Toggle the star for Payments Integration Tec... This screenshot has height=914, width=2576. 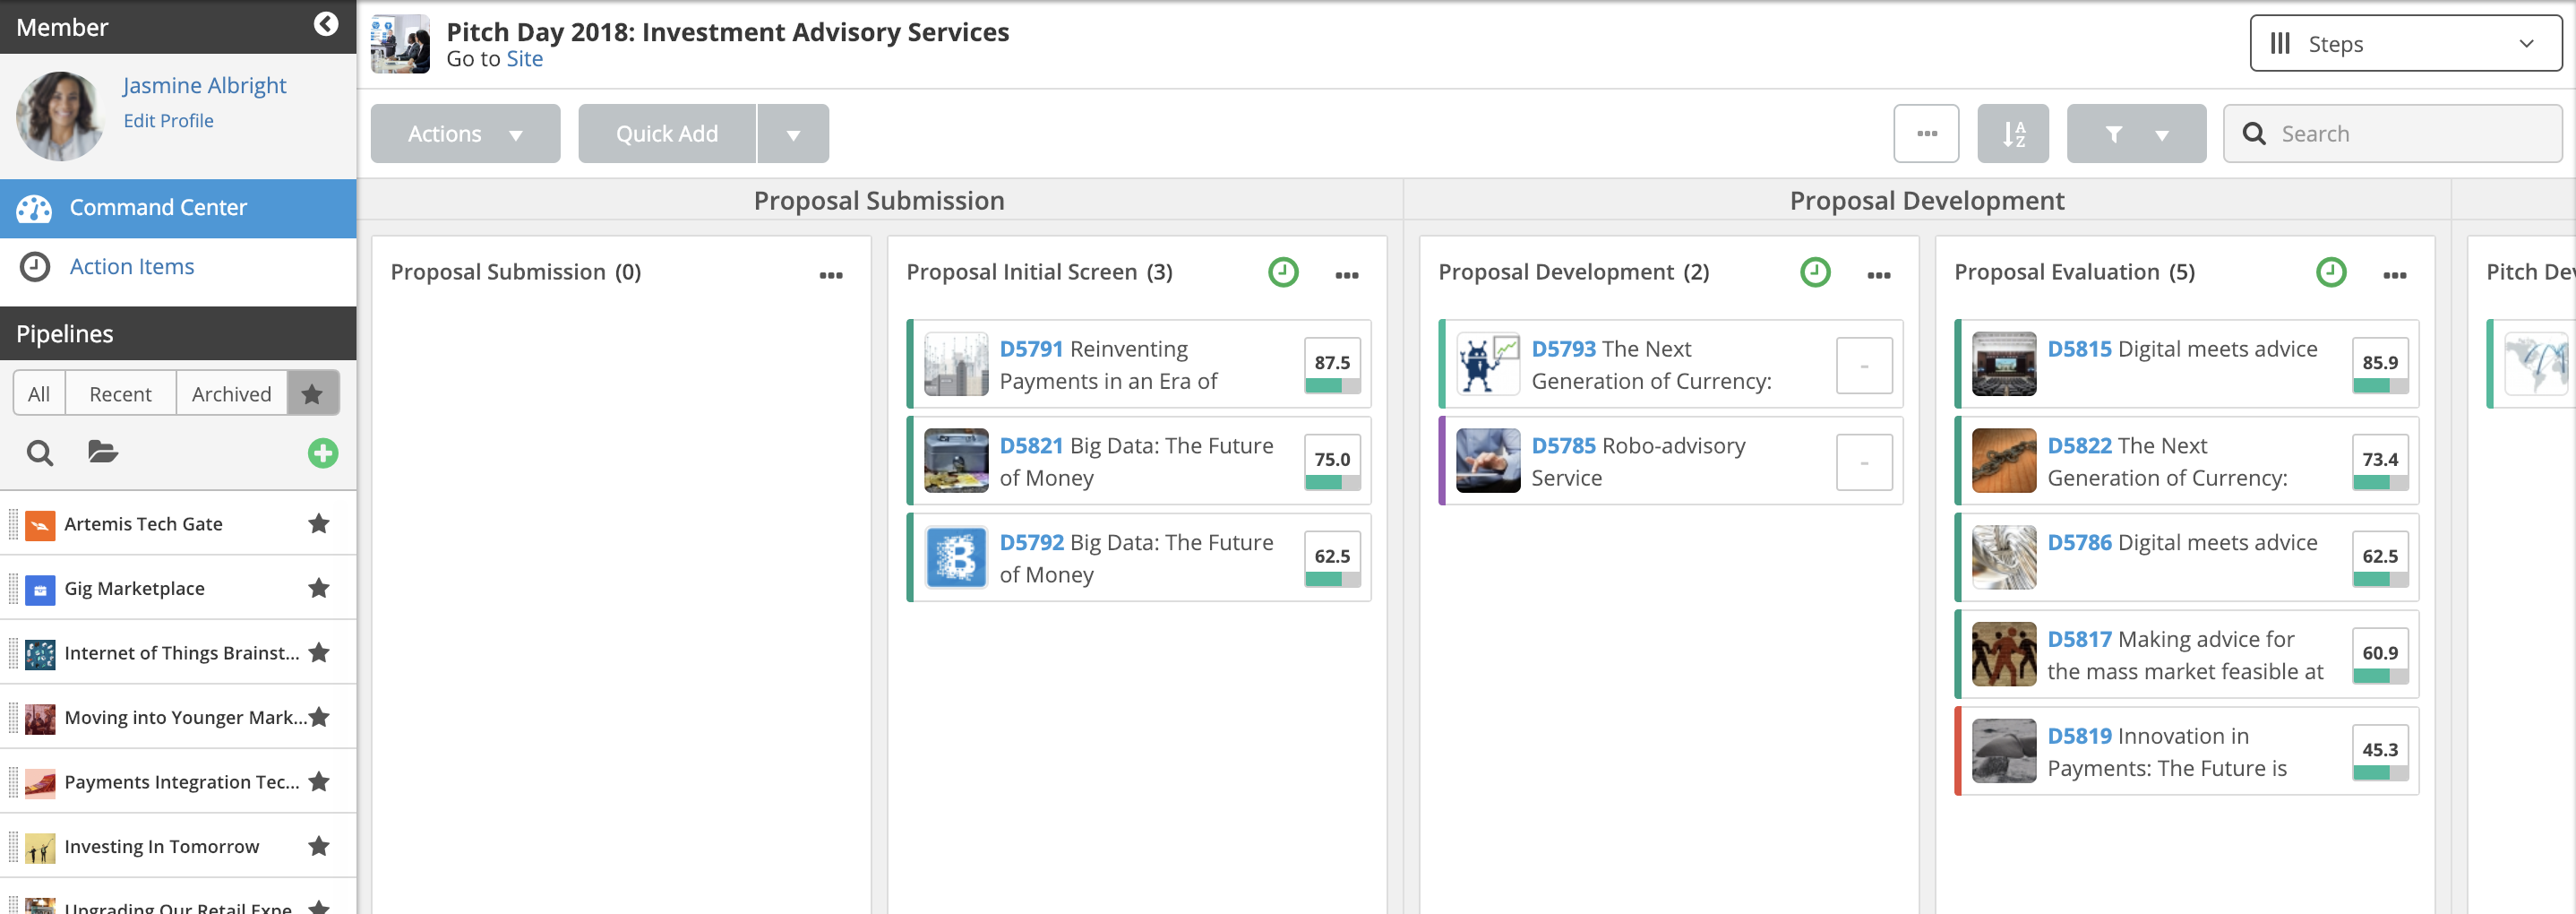(x=319, y=781)
